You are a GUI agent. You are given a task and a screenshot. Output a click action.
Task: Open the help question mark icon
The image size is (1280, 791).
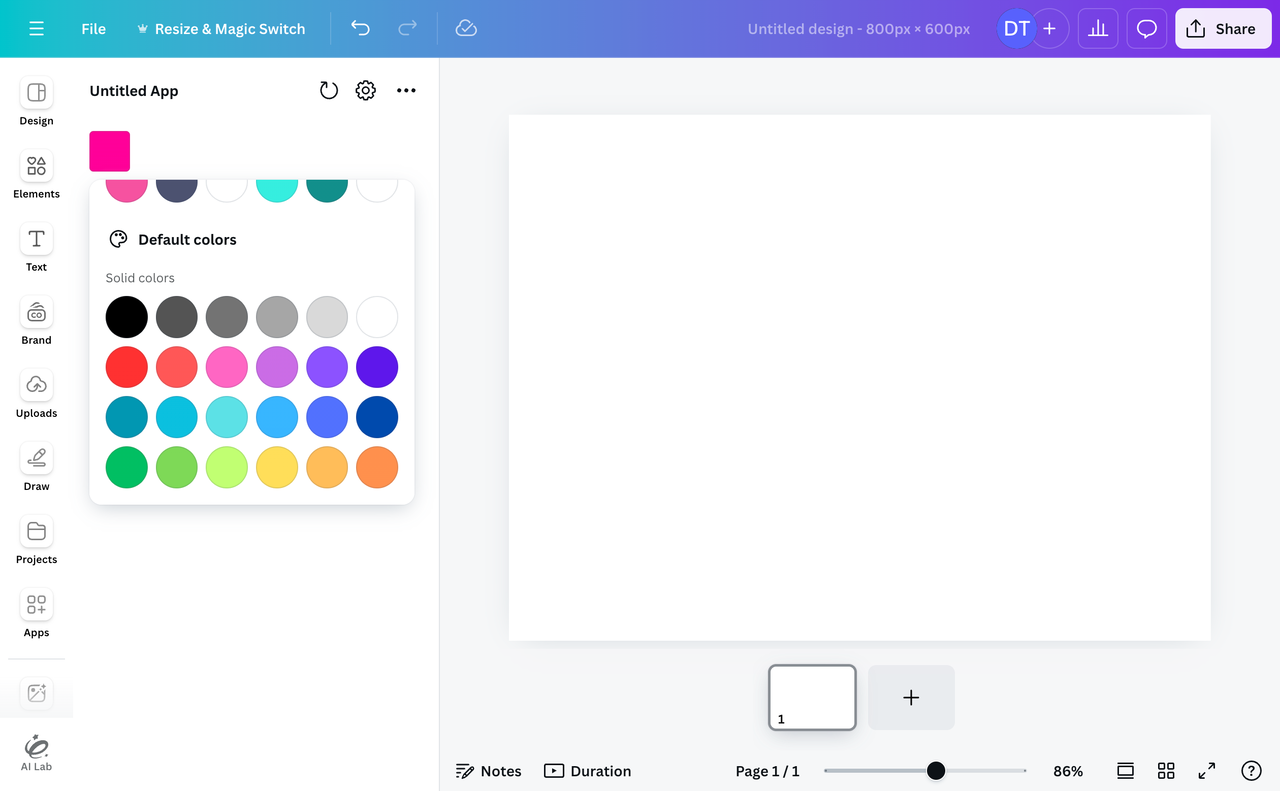tap(1251, 771)
